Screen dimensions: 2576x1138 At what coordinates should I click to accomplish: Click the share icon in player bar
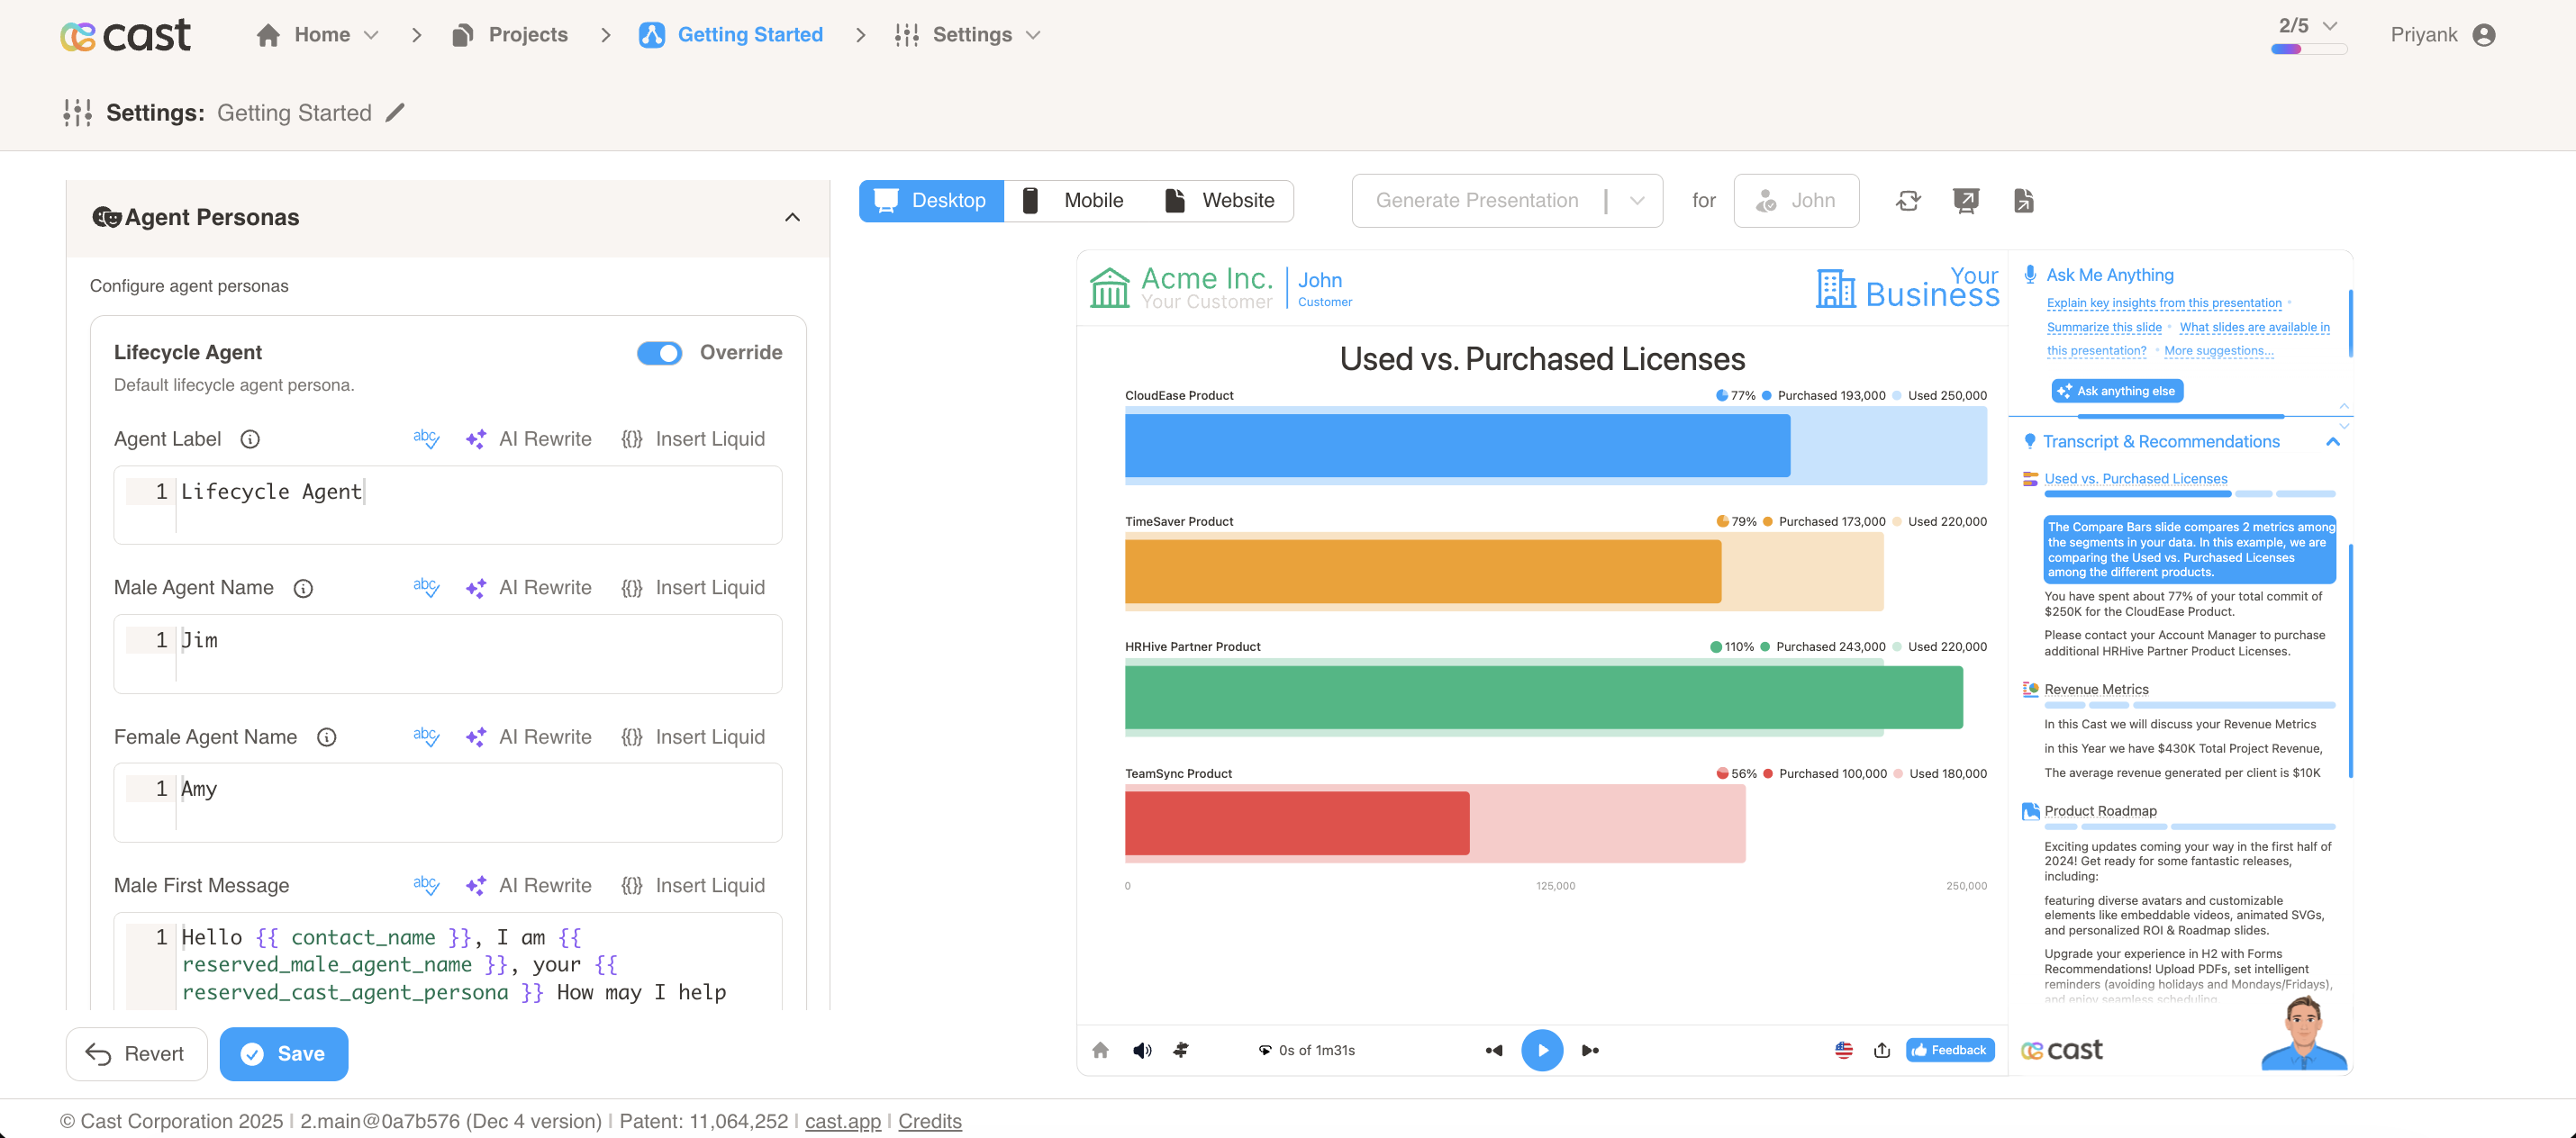1882,1050
